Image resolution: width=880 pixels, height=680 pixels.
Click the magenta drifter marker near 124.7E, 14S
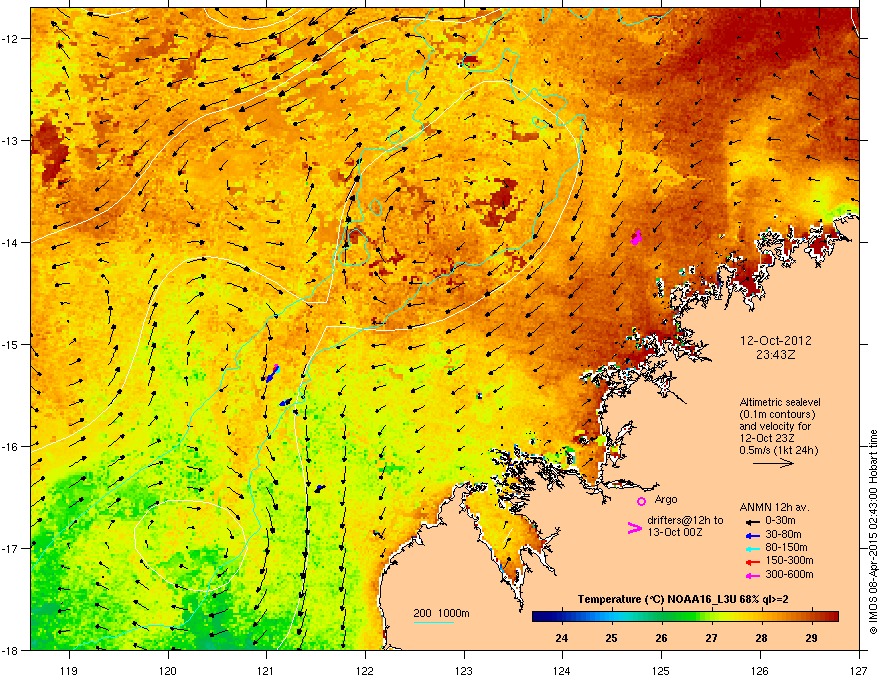(636, 237)
